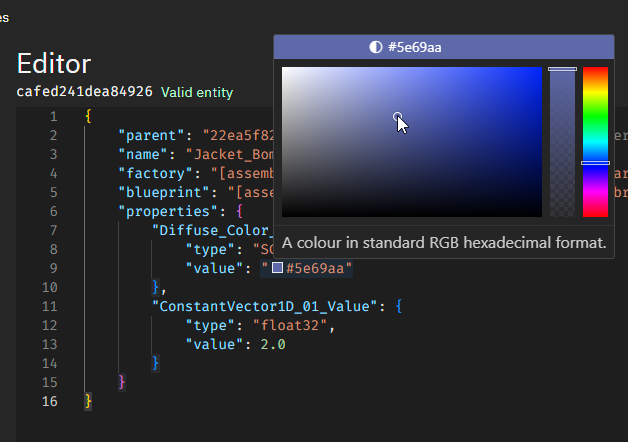The height and width of the screenshot is (442, 628).
Task: Click the "#5e69aa" value text on line 9
Action: coord(319,268)
